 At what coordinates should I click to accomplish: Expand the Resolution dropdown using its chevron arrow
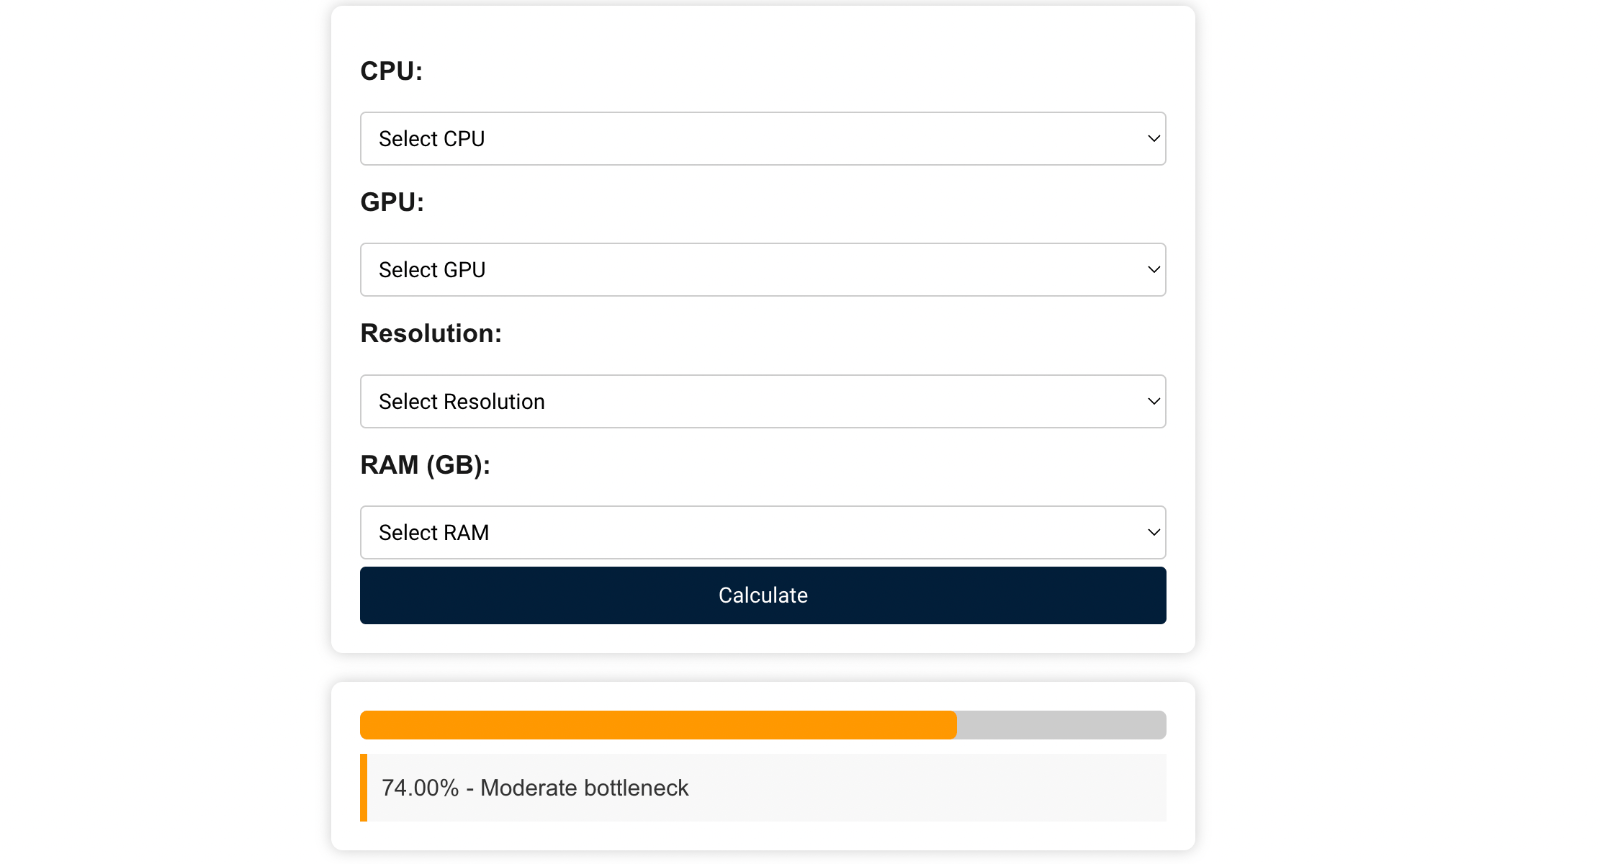(1152, 401)
